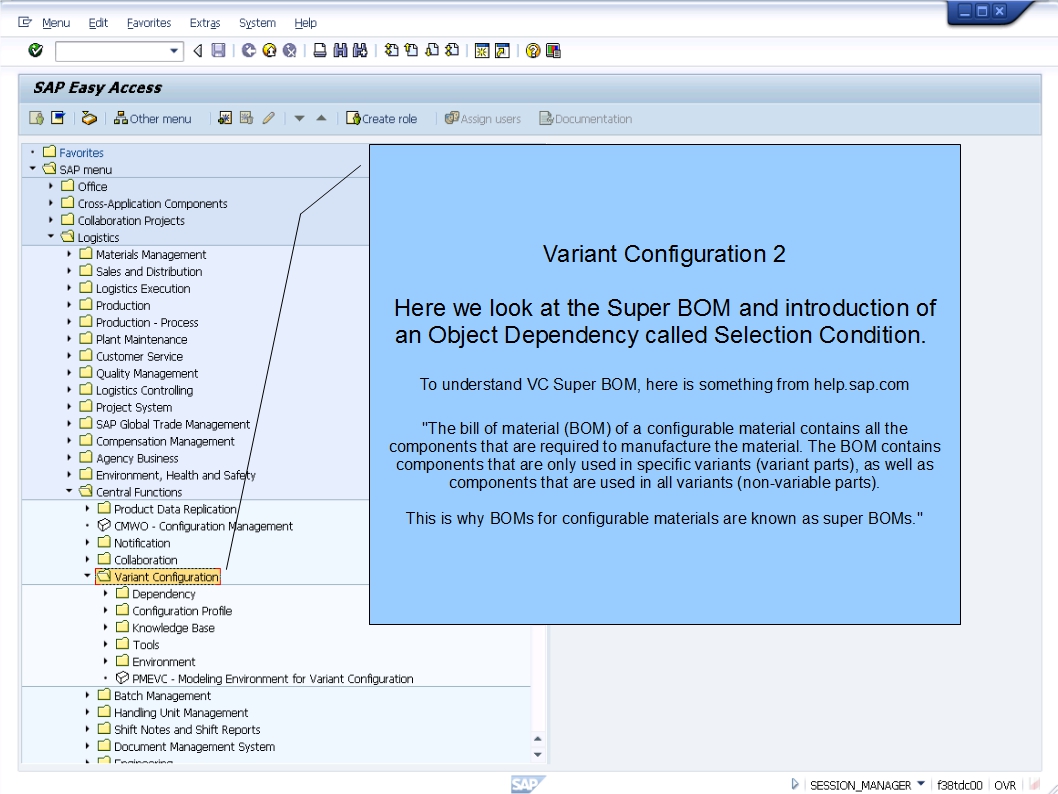Click the yellow Exit icon

[x=269, y=51]
